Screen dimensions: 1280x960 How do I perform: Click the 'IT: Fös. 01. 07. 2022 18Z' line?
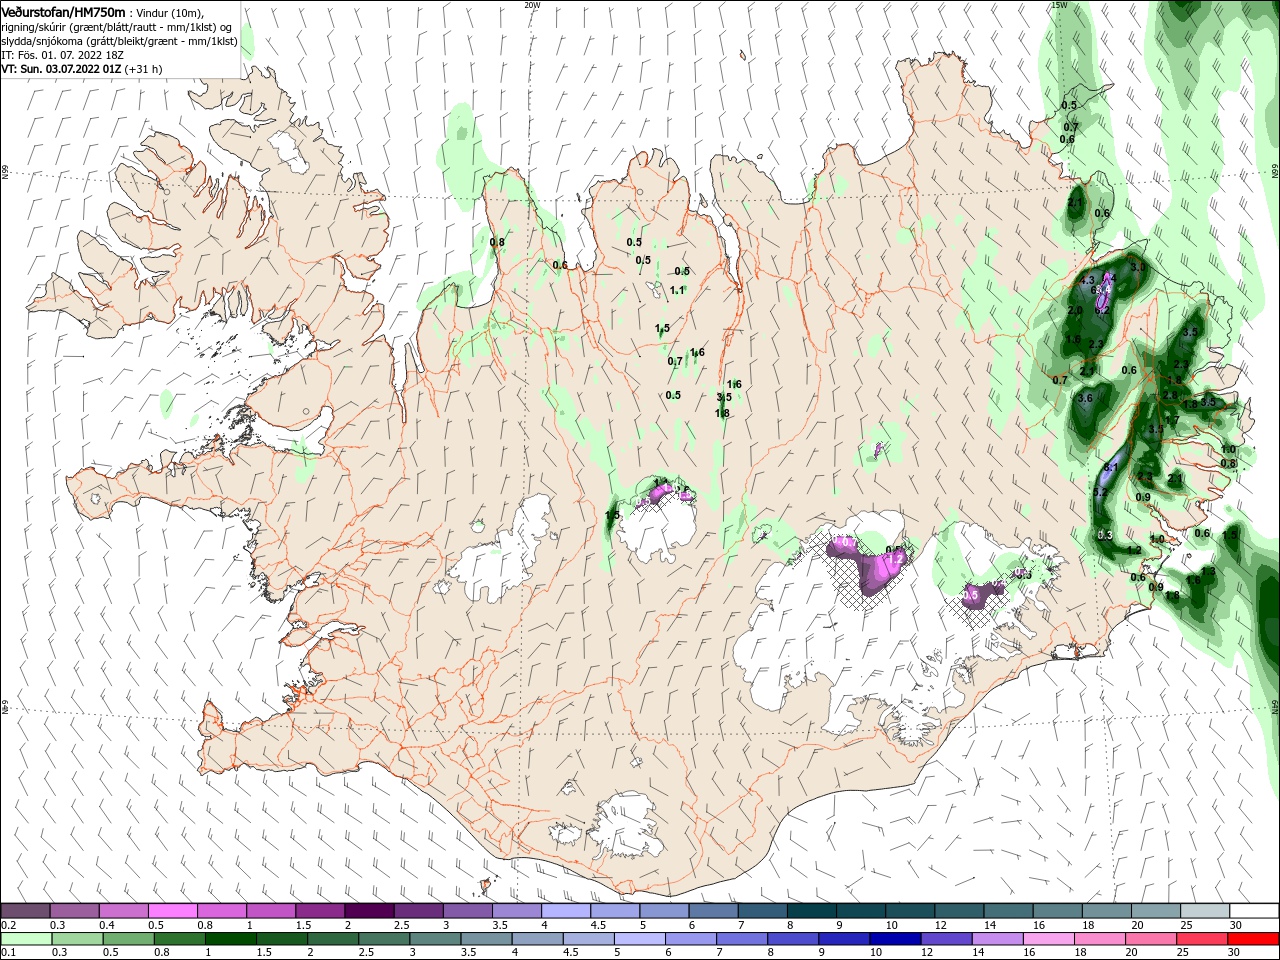(63, 55)
